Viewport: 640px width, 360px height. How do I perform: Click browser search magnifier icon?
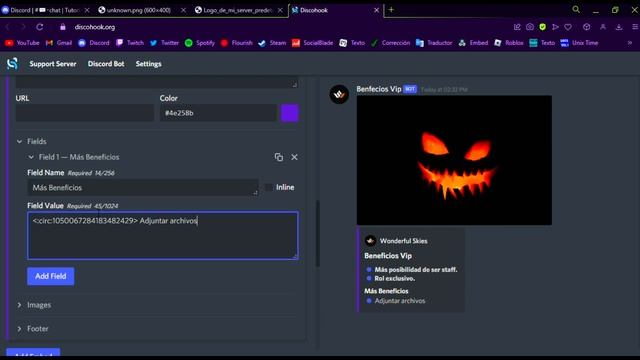click(x=576, y=9)
